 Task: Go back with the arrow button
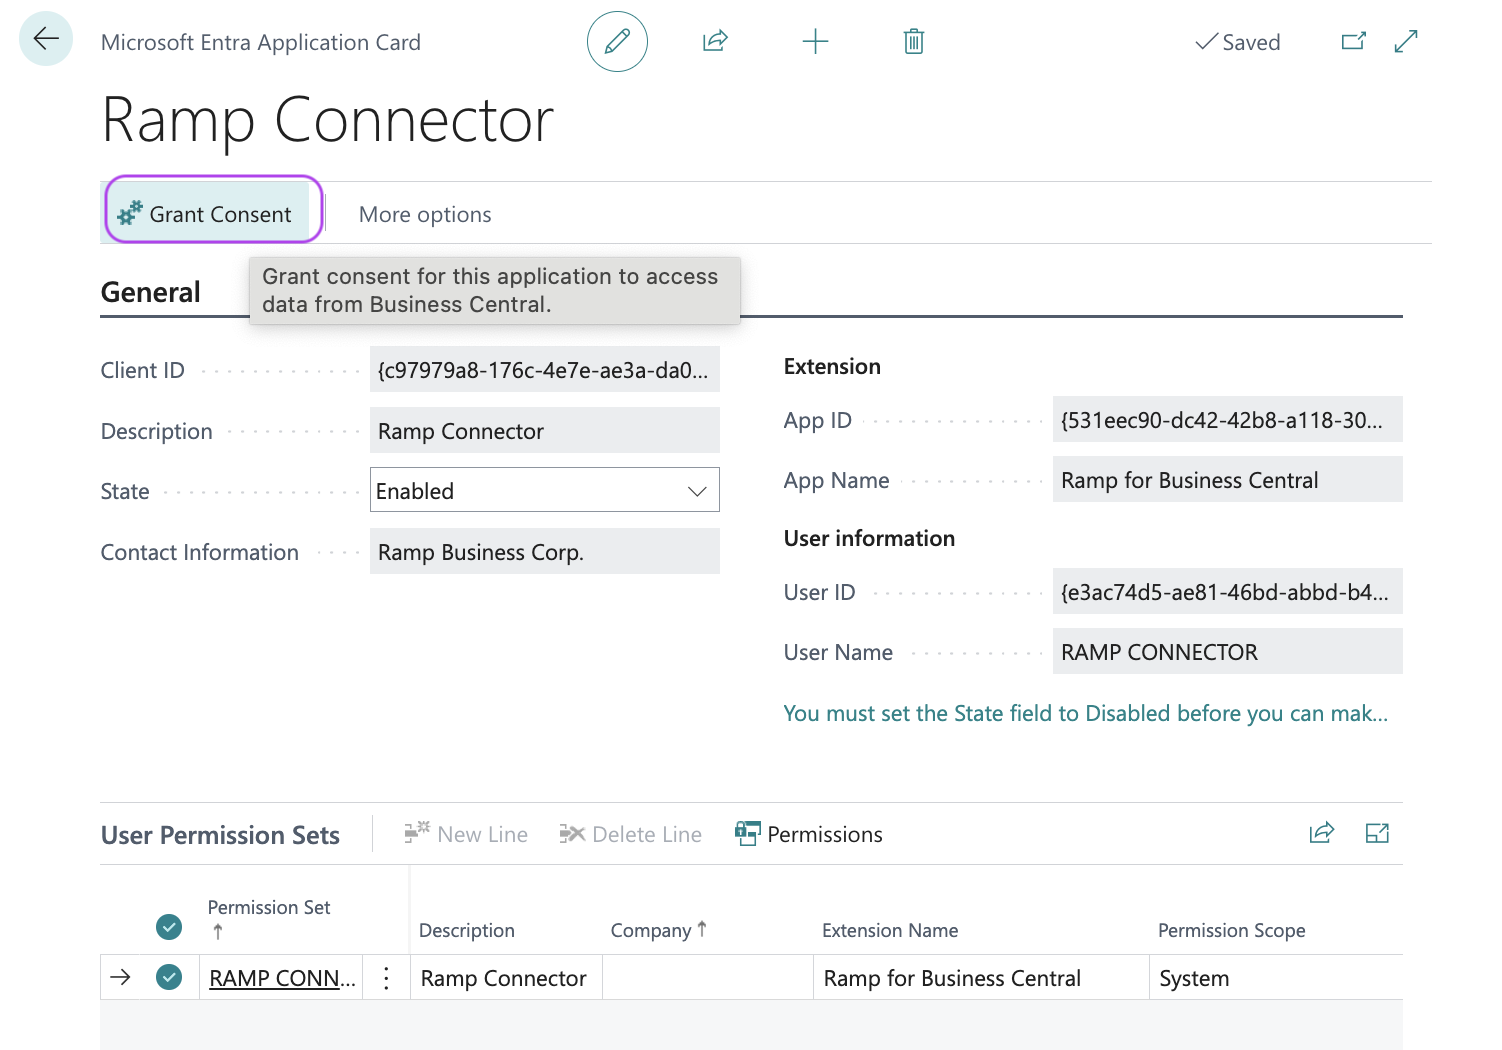46,40
